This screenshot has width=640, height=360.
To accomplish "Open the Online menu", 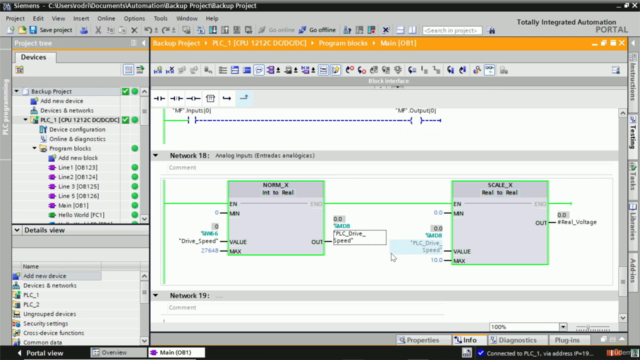I will click(106, 18).
